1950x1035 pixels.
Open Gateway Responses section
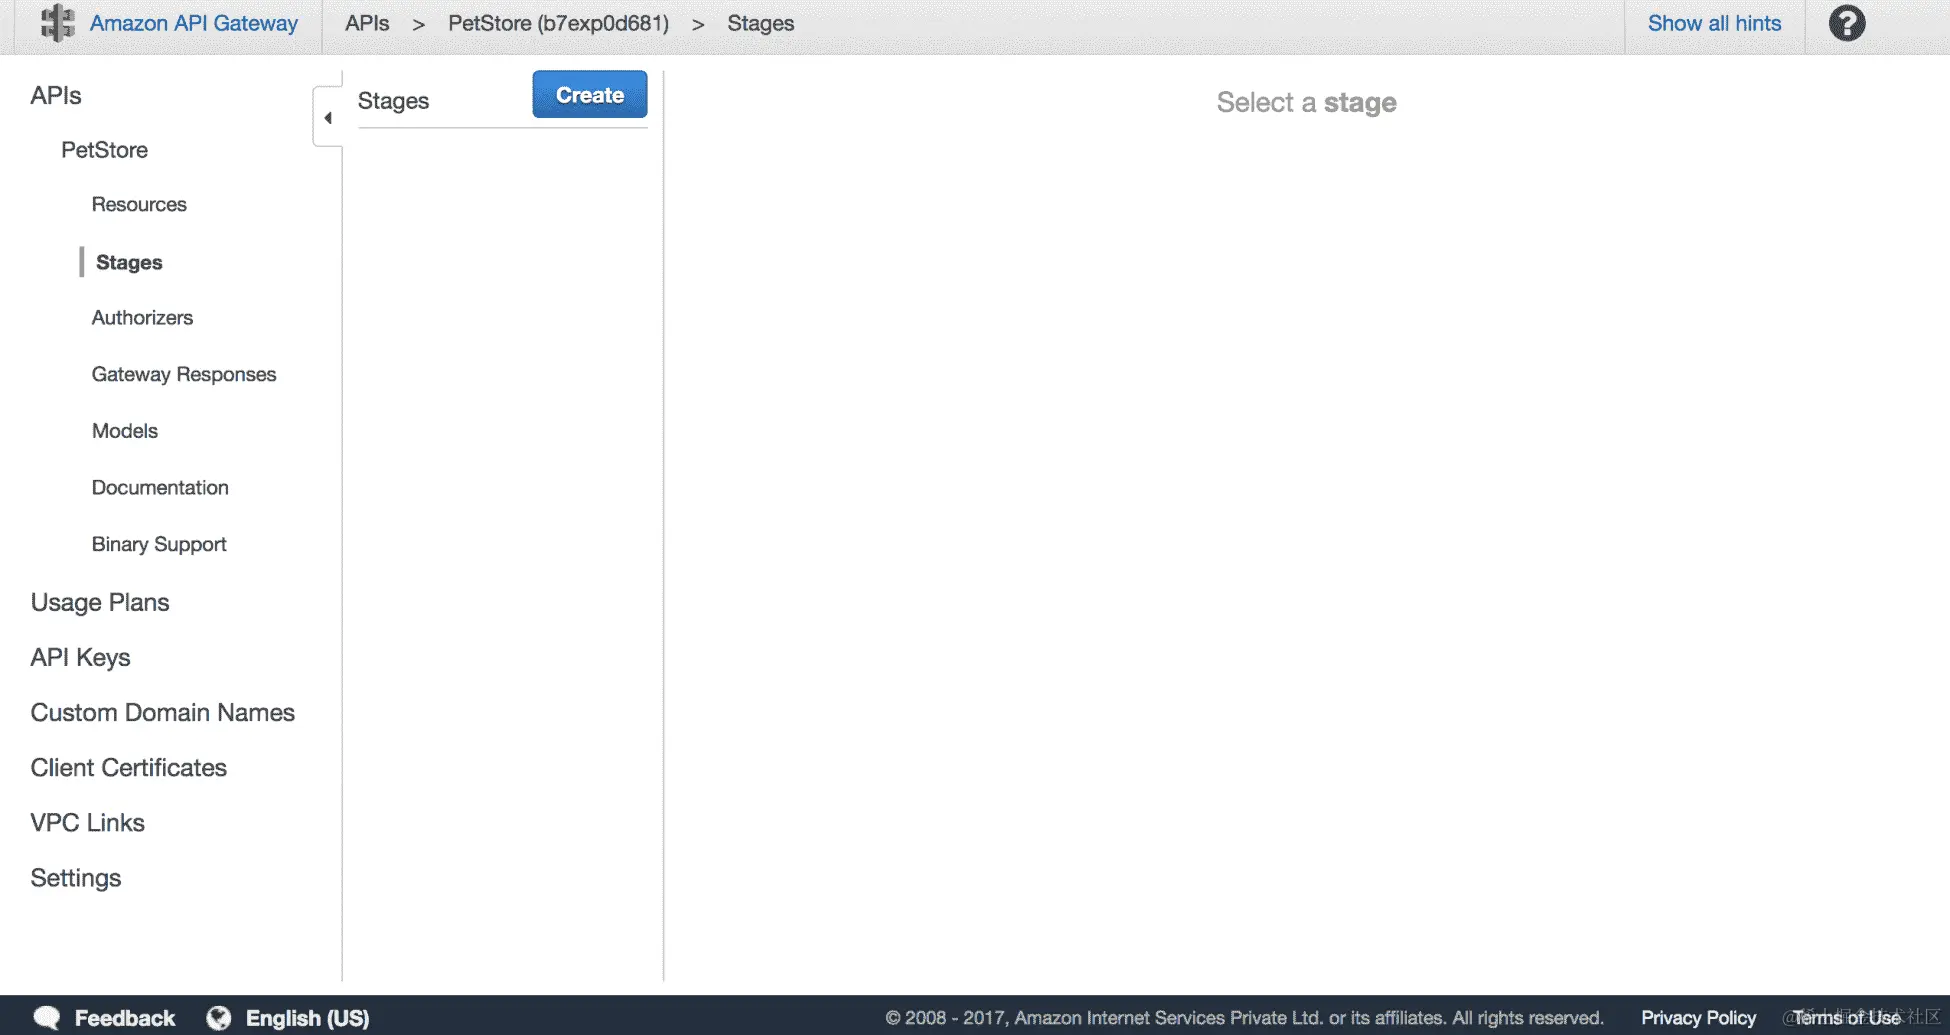point(184,374)
